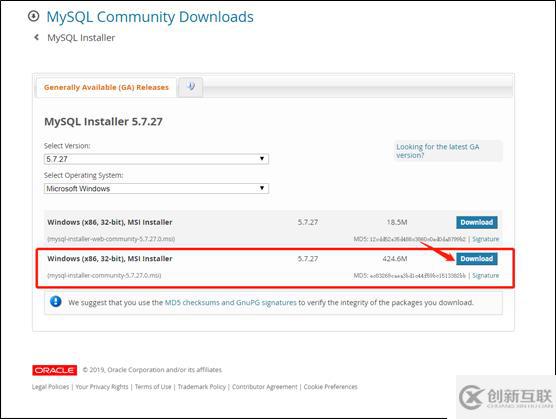Open Cookie Preferences footer link
556x419 pixels.
(x=330, y=387)
